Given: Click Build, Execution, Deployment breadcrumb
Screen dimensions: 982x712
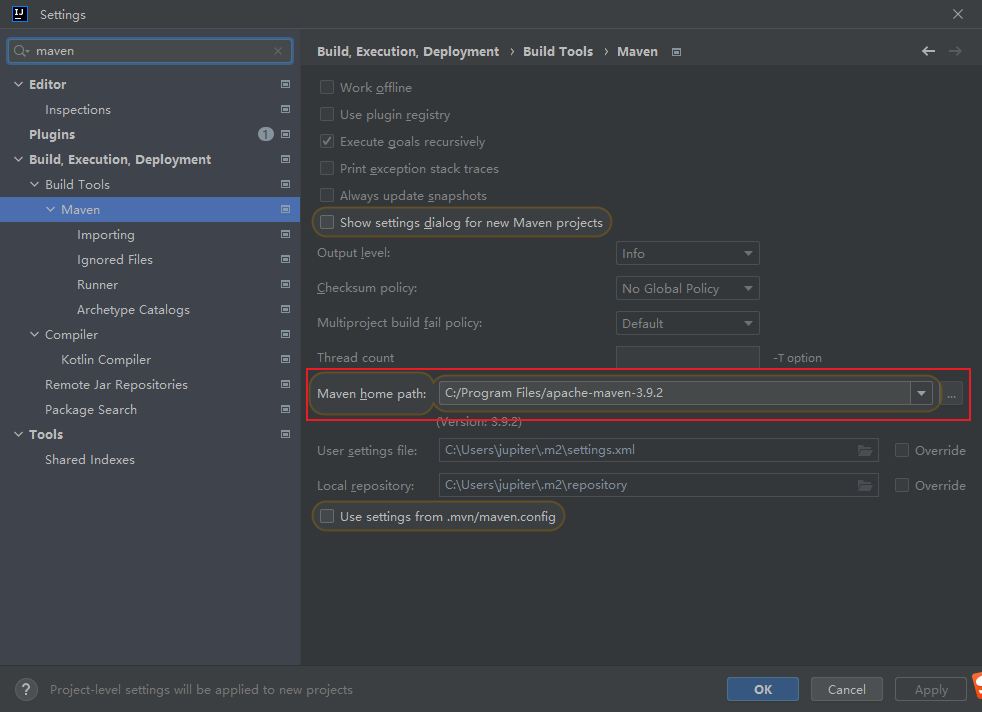Looking at the screenshot, I should click(408, 51).
